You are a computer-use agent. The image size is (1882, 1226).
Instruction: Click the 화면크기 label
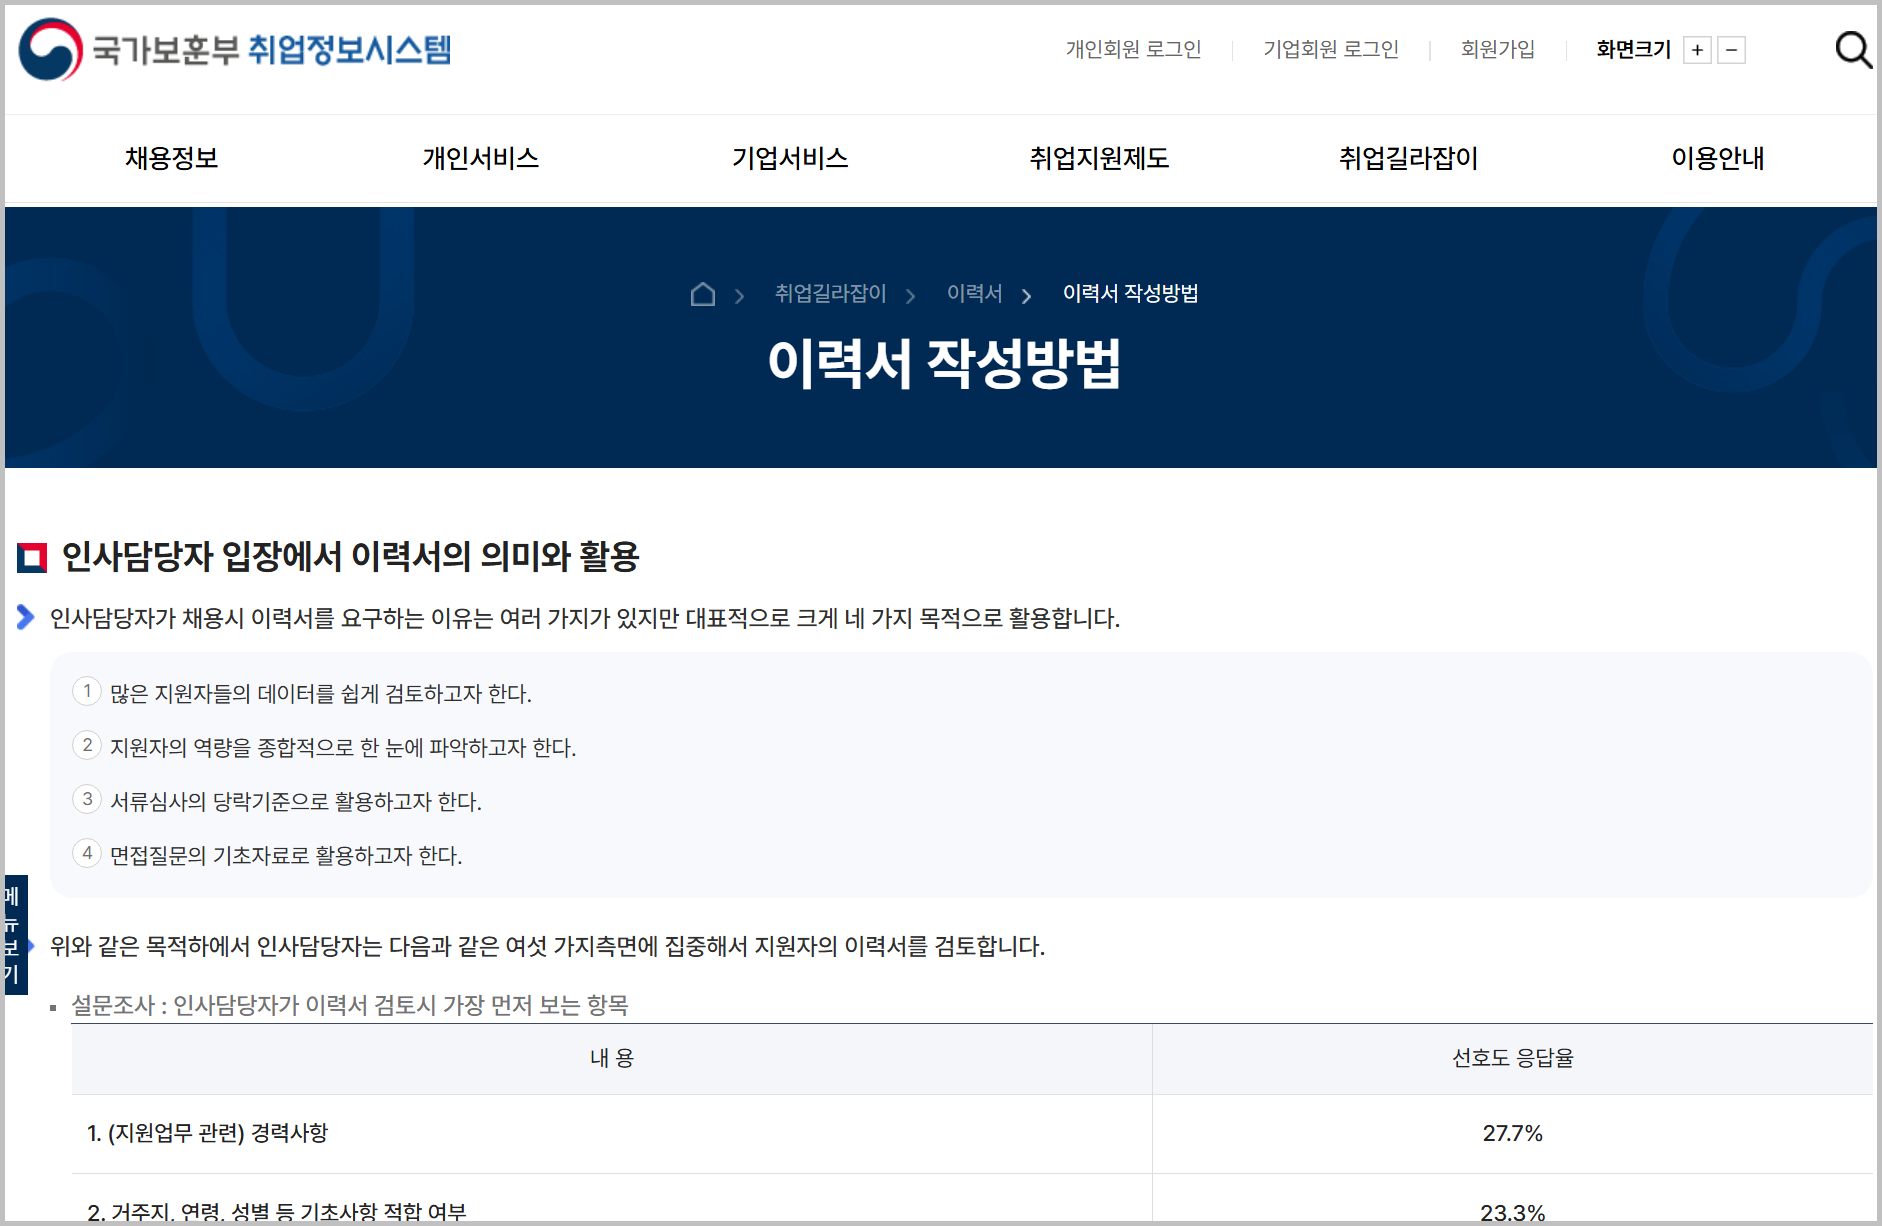(x=1634, y=49)
